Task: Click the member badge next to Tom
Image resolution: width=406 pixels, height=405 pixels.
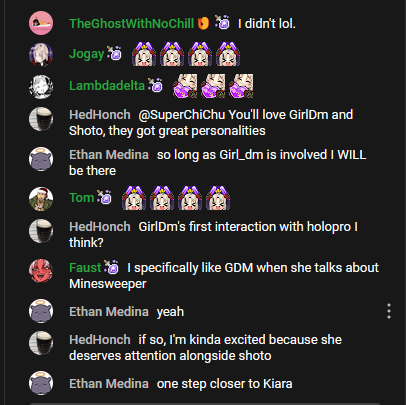Action: [104, 197]
